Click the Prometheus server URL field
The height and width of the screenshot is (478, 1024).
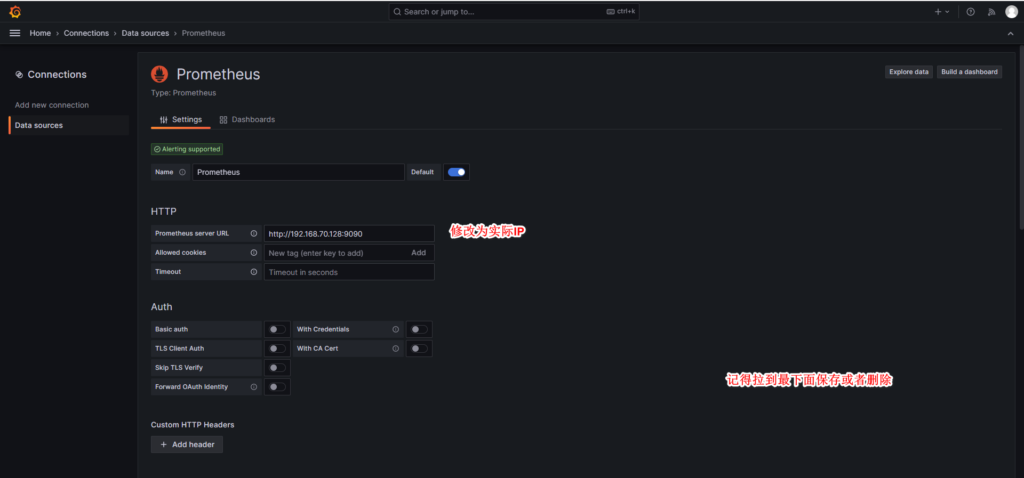(x=348, y=233)
